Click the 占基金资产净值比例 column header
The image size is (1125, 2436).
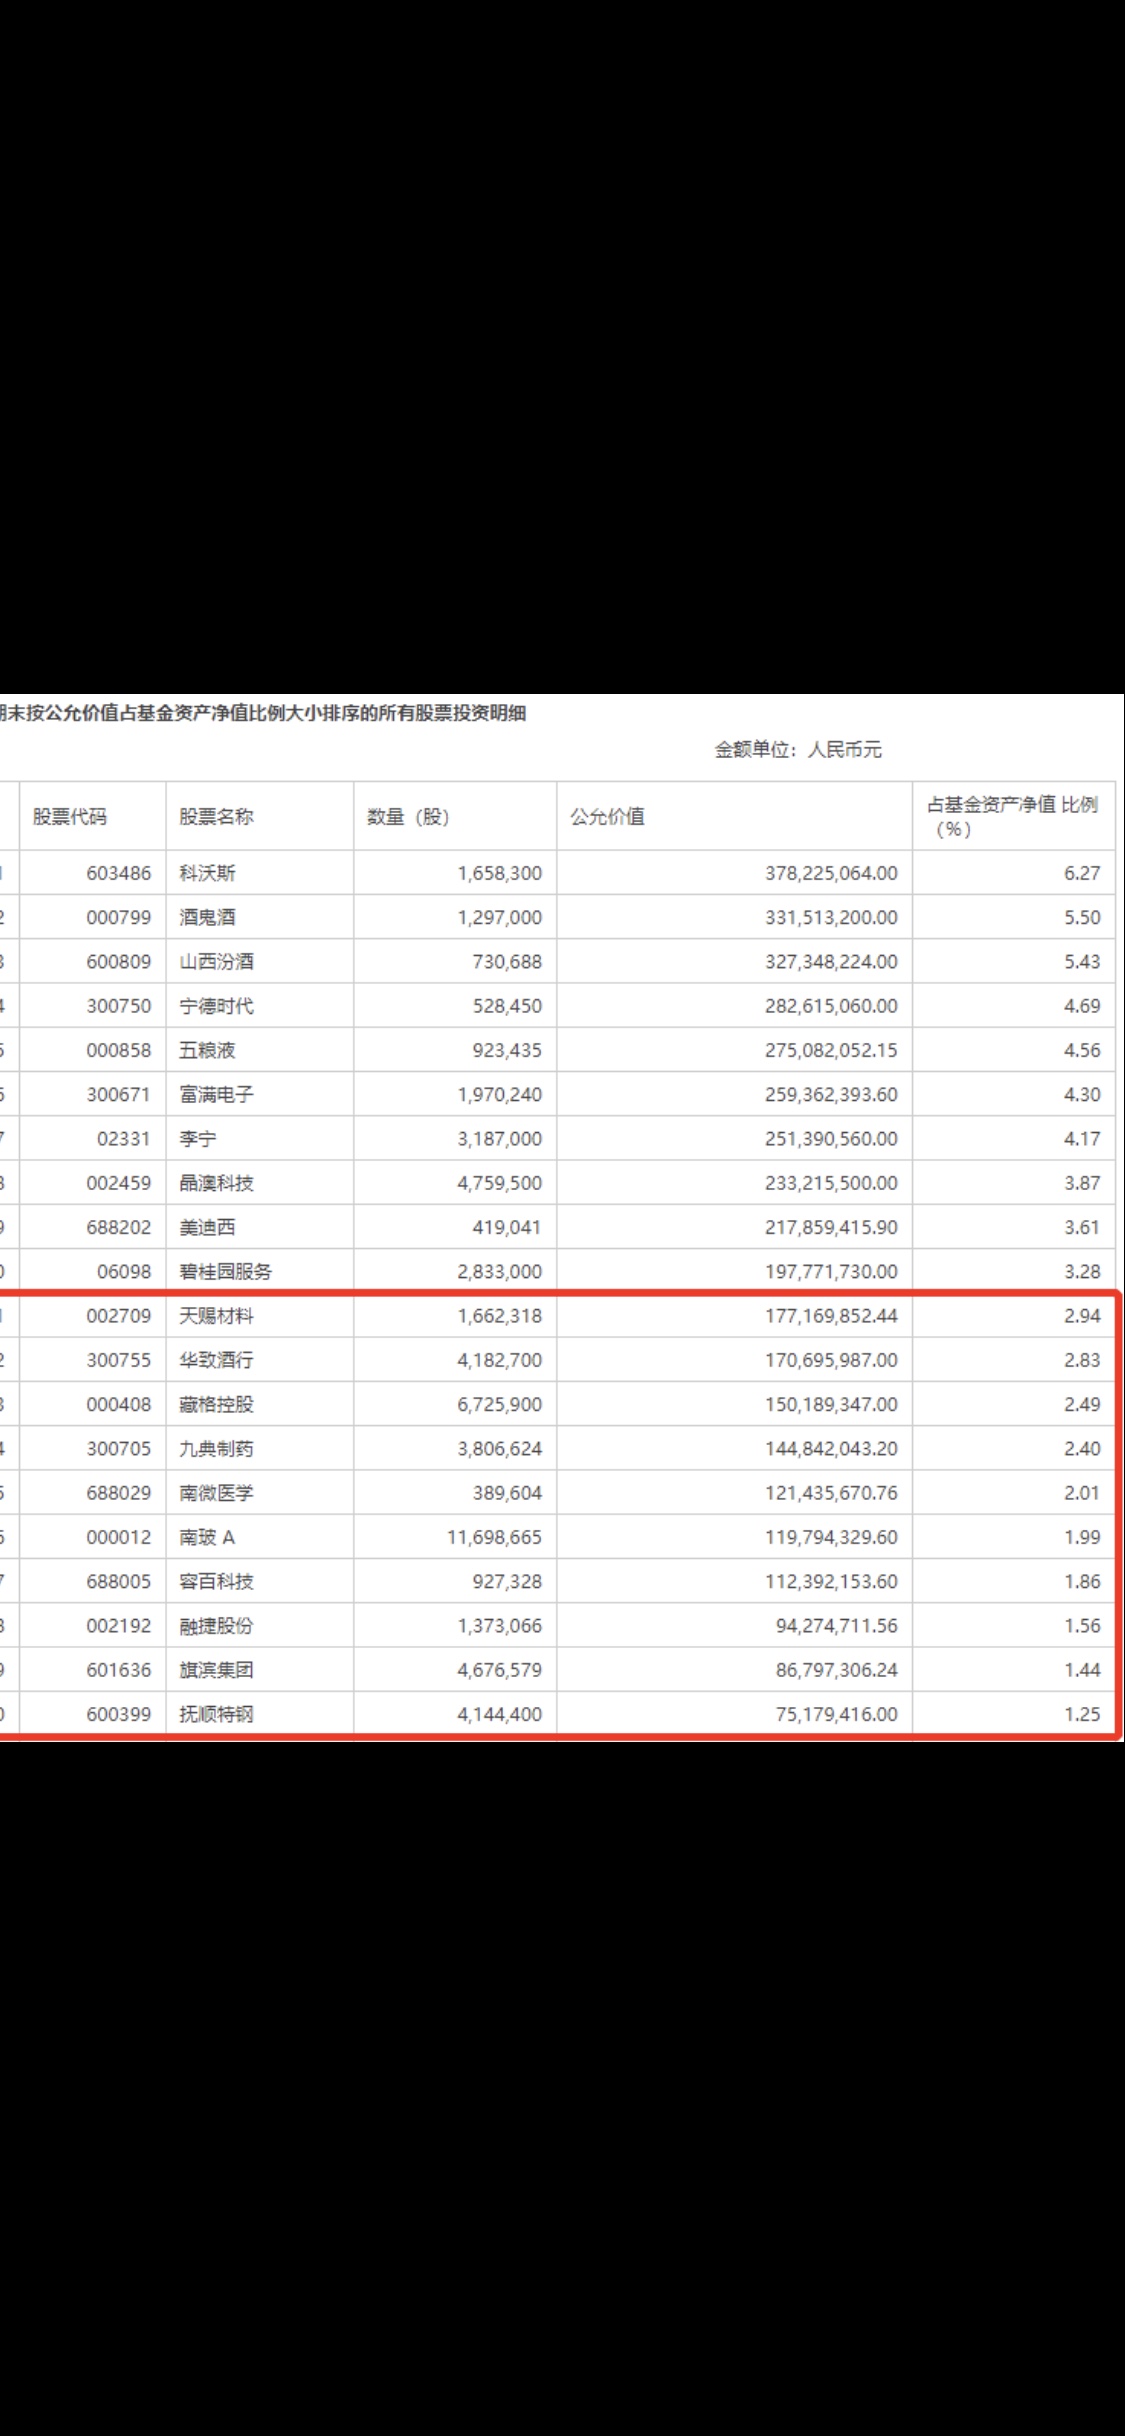pyautogui.click(x=1013, y=816)
